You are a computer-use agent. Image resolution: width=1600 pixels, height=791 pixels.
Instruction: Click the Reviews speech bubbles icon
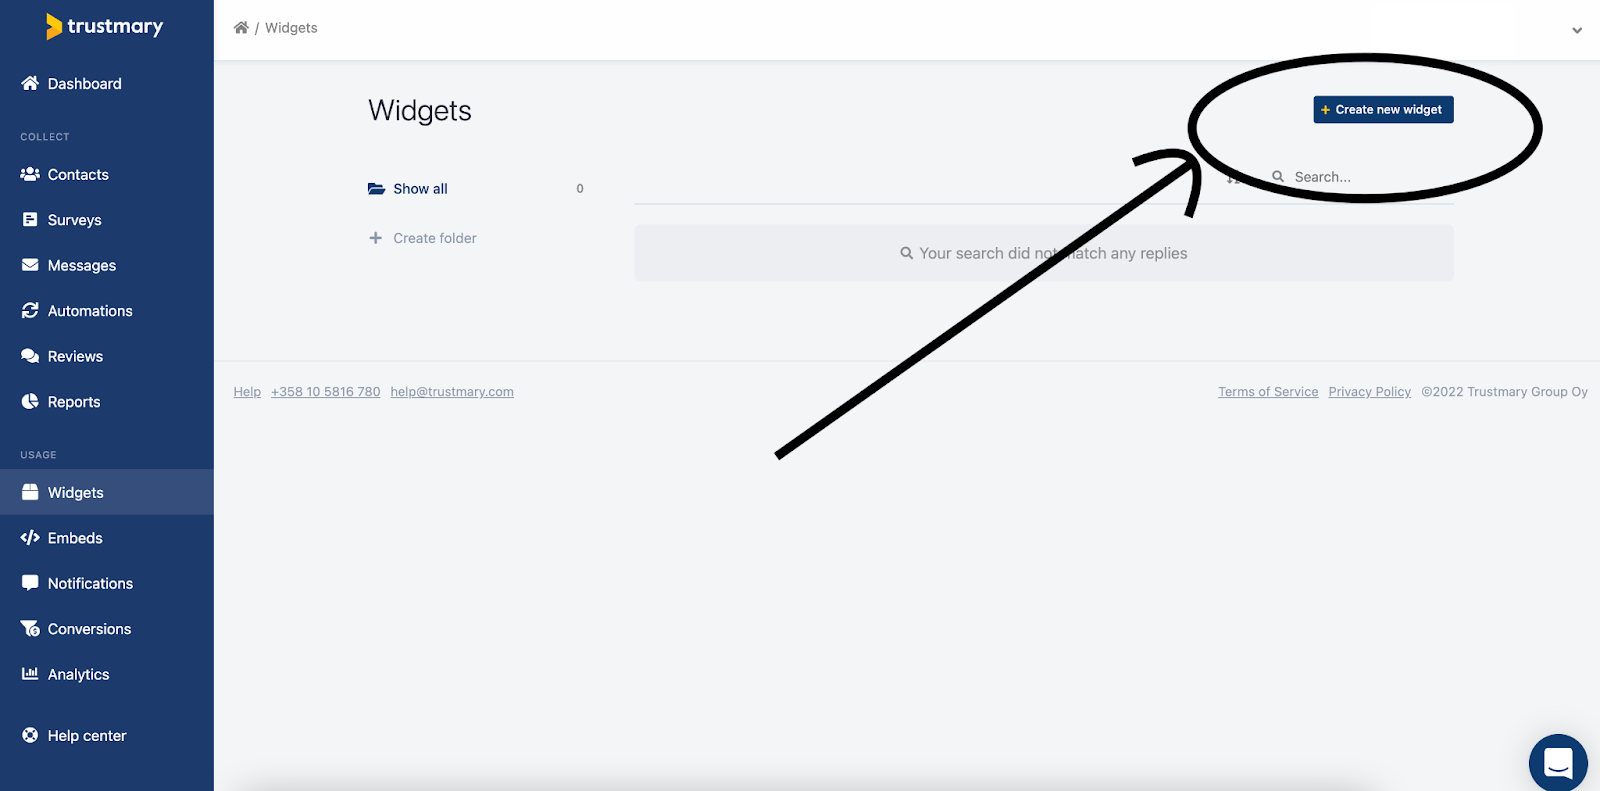30,356
